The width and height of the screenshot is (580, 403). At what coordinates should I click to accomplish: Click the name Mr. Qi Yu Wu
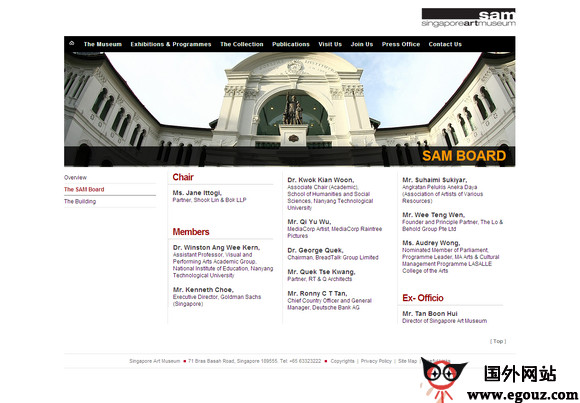click(x=309, y=222)
